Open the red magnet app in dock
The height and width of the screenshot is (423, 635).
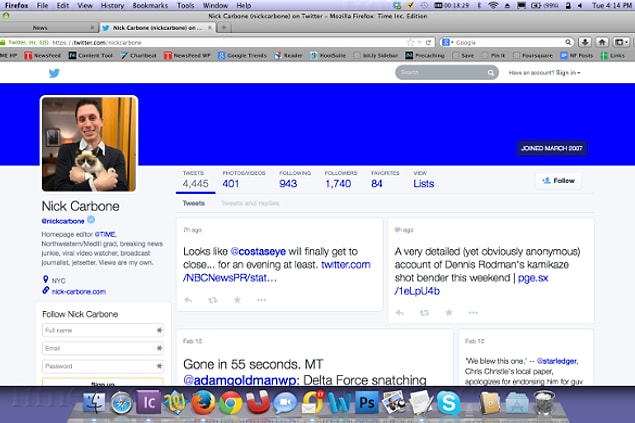click(x=258, y=402)
